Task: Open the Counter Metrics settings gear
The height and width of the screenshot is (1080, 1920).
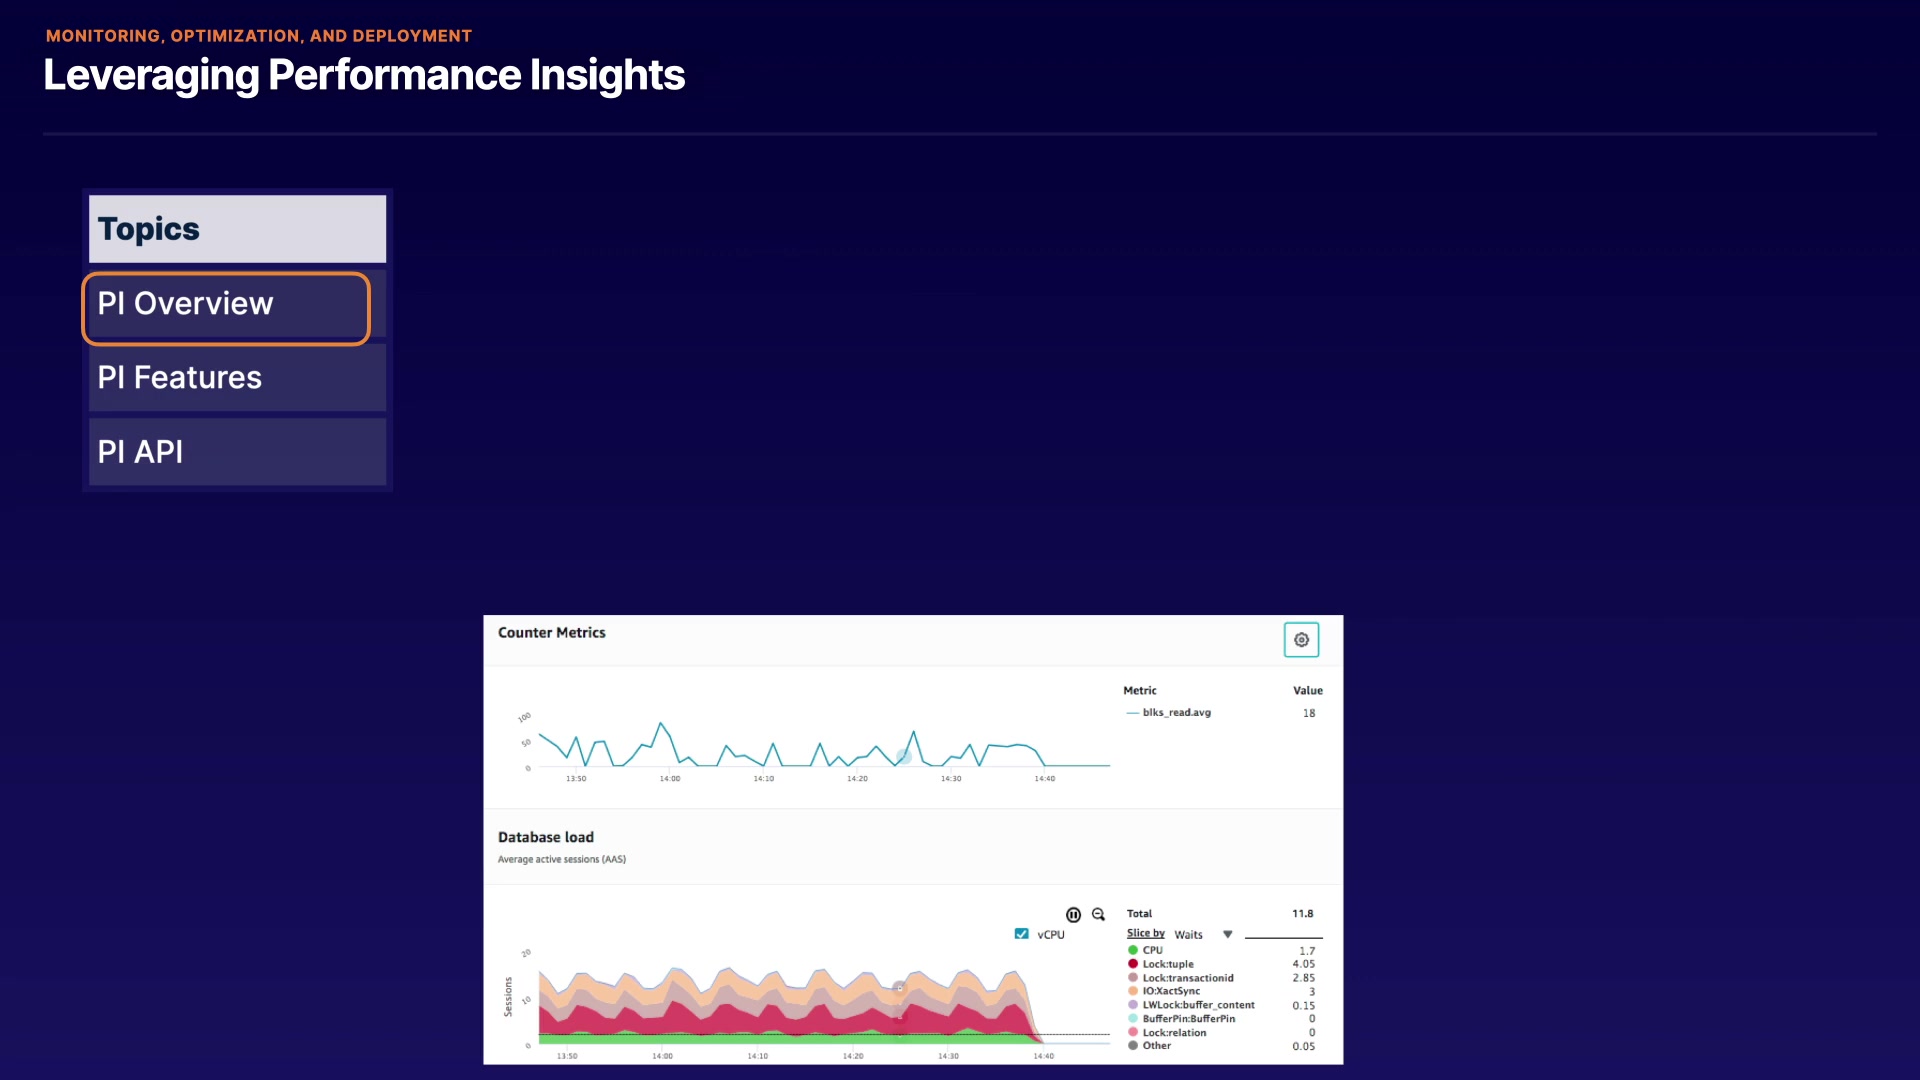Action: pos(1301,640)
